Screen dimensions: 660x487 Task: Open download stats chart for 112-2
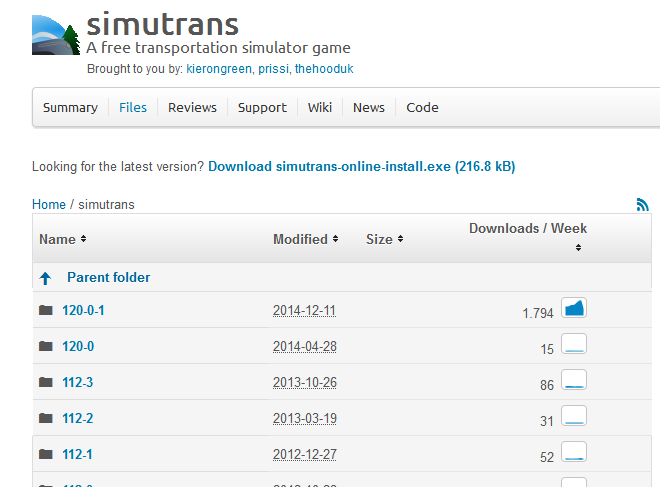pyautogui.click(x=574, y=417)
